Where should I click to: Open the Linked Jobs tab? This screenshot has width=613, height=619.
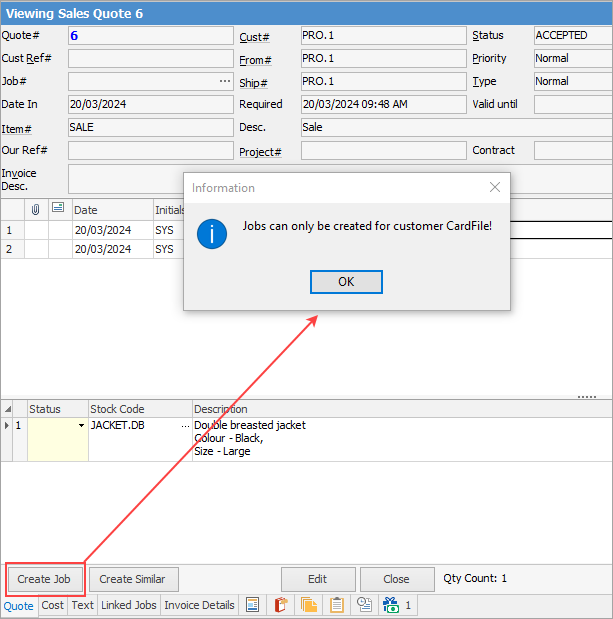pos(129,605)
